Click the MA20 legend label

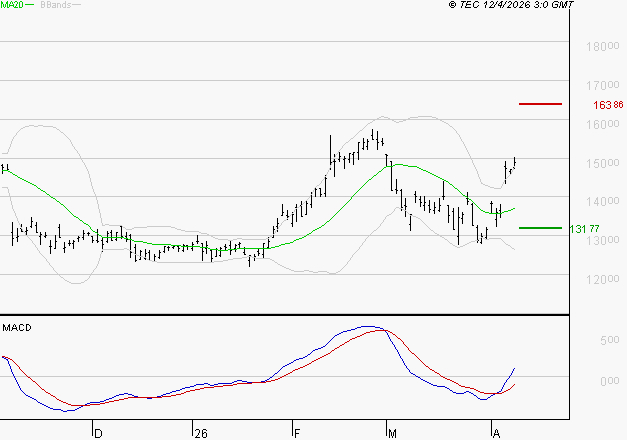click(13, 5)
